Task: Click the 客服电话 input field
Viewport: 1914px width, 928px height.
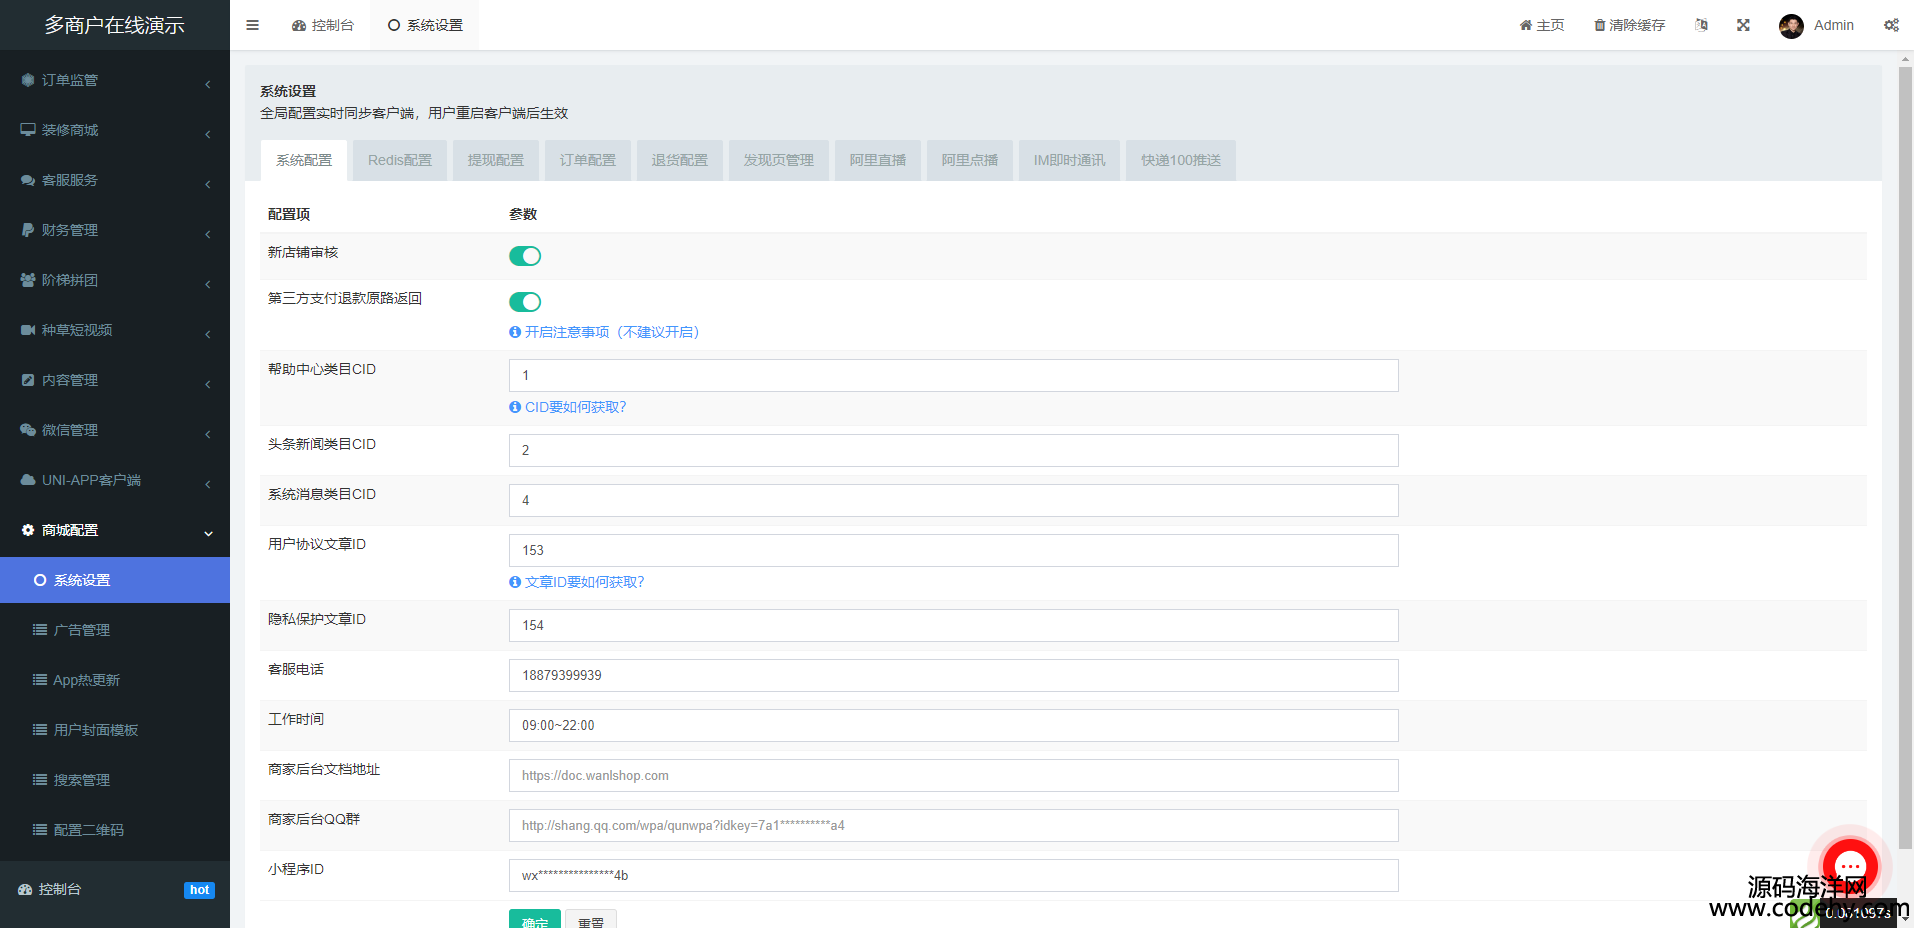Action: pos(954,676)
